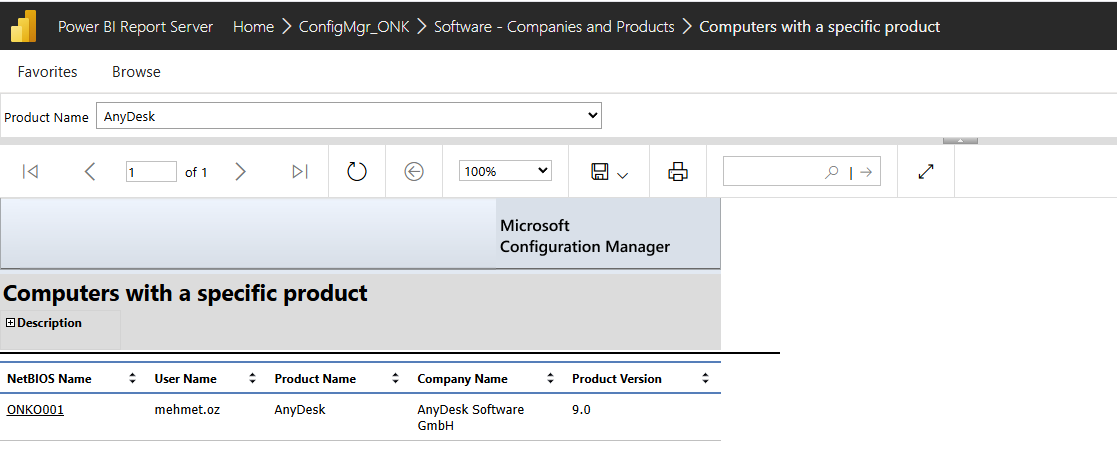Switch report to full screen view
Image resolution: width=1117 pixels, height=463 pixels.
pyautogui.click(x=926, y=172)
